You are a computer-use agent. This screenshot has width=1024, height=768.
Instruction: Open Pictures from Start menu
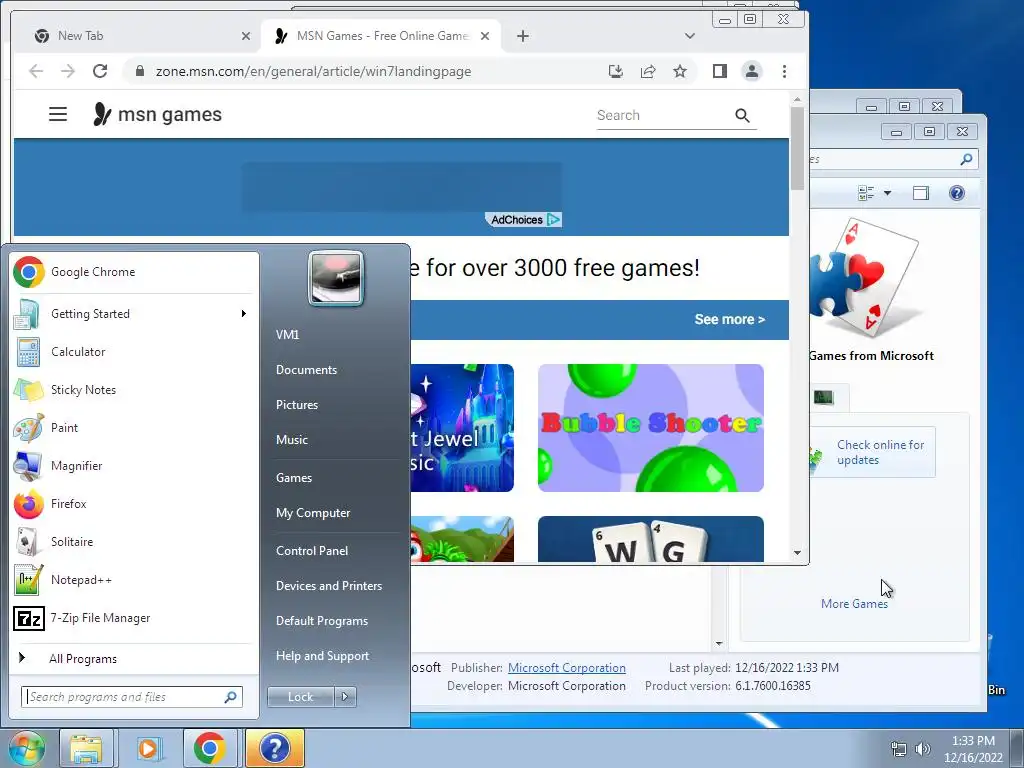(296, 405)
